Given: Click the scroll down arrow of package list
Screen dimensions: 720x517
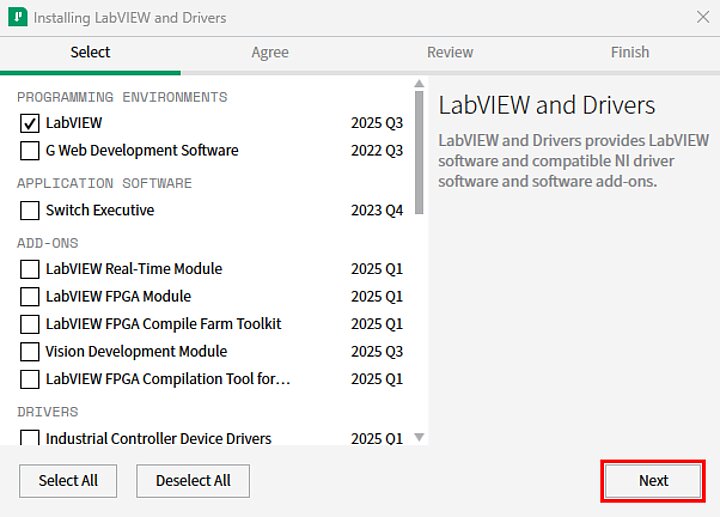Looking at the screenshot, I should (x=419, y=437).
